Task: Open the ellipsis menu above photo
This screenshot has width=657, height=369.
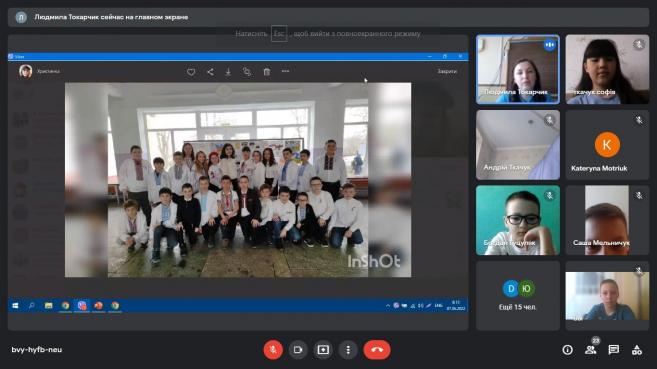Action: [x=285, y=72]
